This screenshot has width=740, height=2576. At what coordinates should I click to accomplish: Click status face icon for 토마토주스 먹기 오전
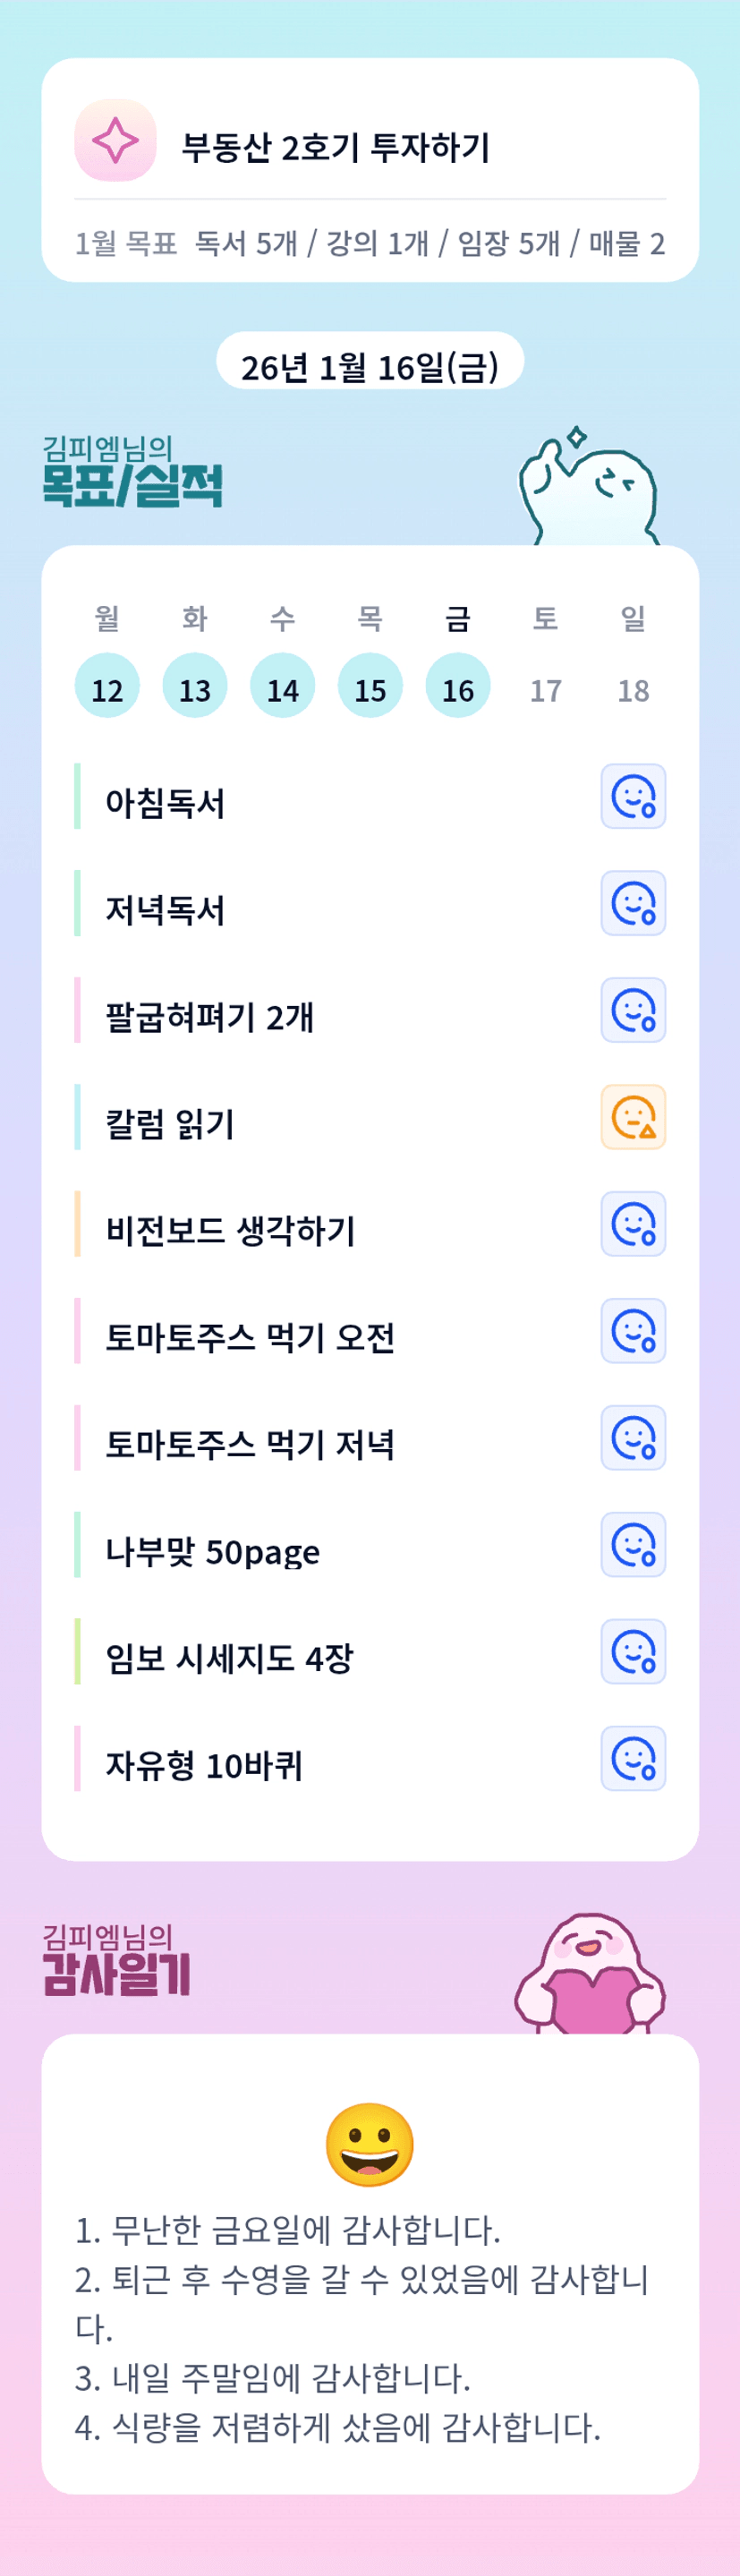pos(633,1332)
